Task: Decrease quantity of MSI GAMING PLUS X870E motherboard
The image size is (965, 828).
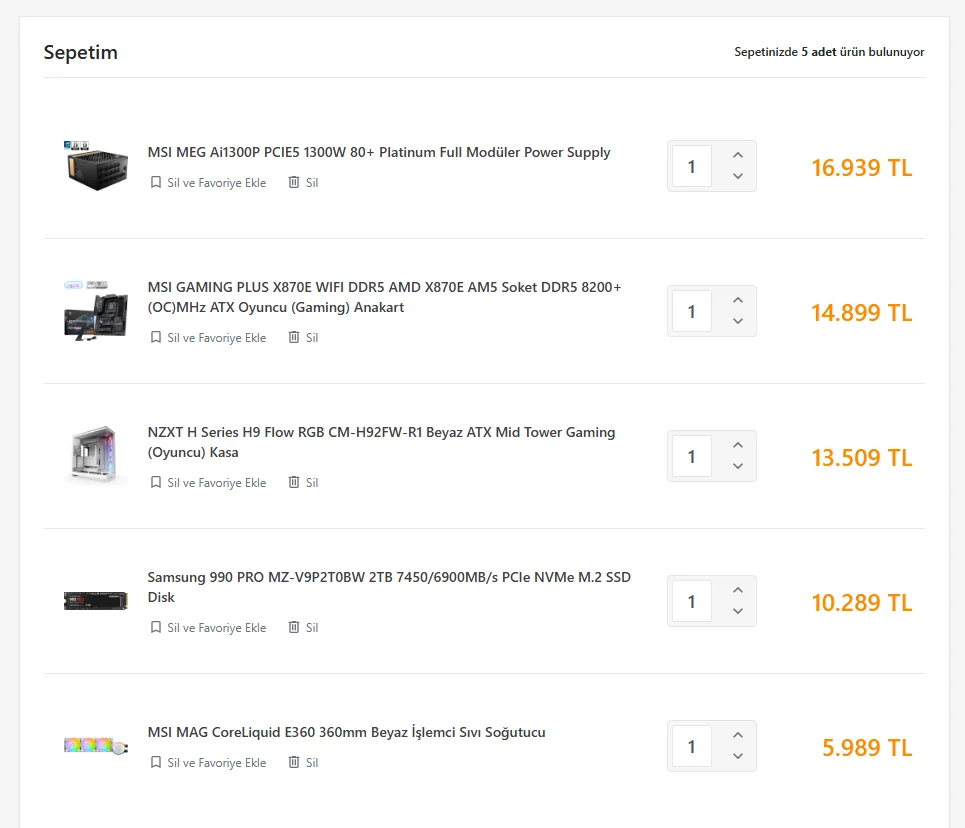Action: (738, 322)
